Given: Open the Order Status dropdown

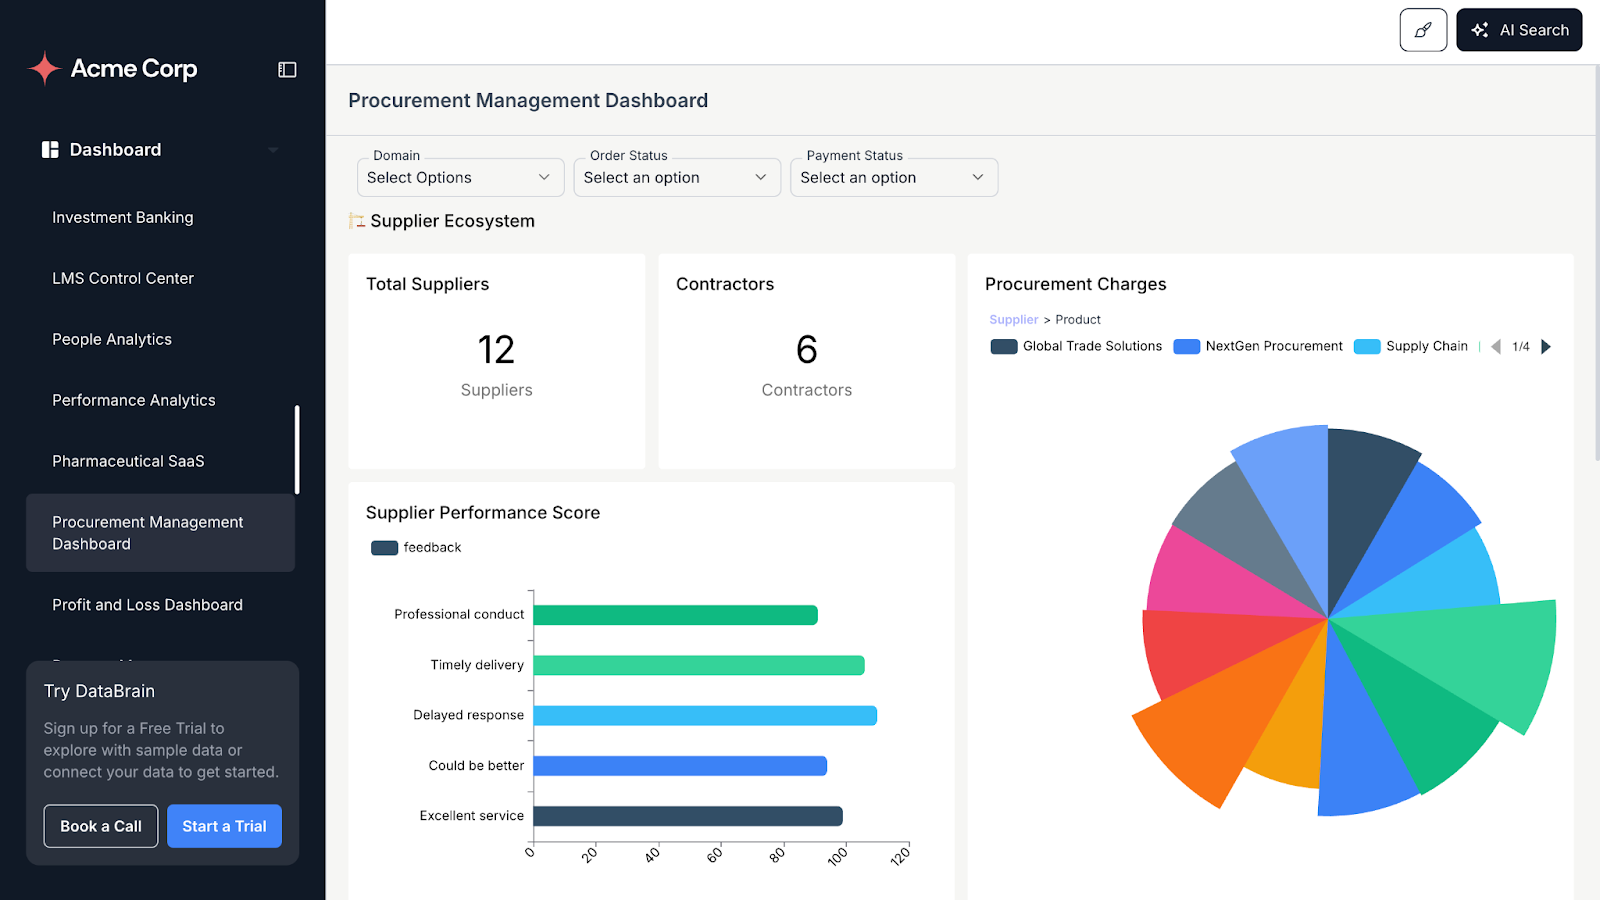Looking at the screenshot, I should (677, 177).
